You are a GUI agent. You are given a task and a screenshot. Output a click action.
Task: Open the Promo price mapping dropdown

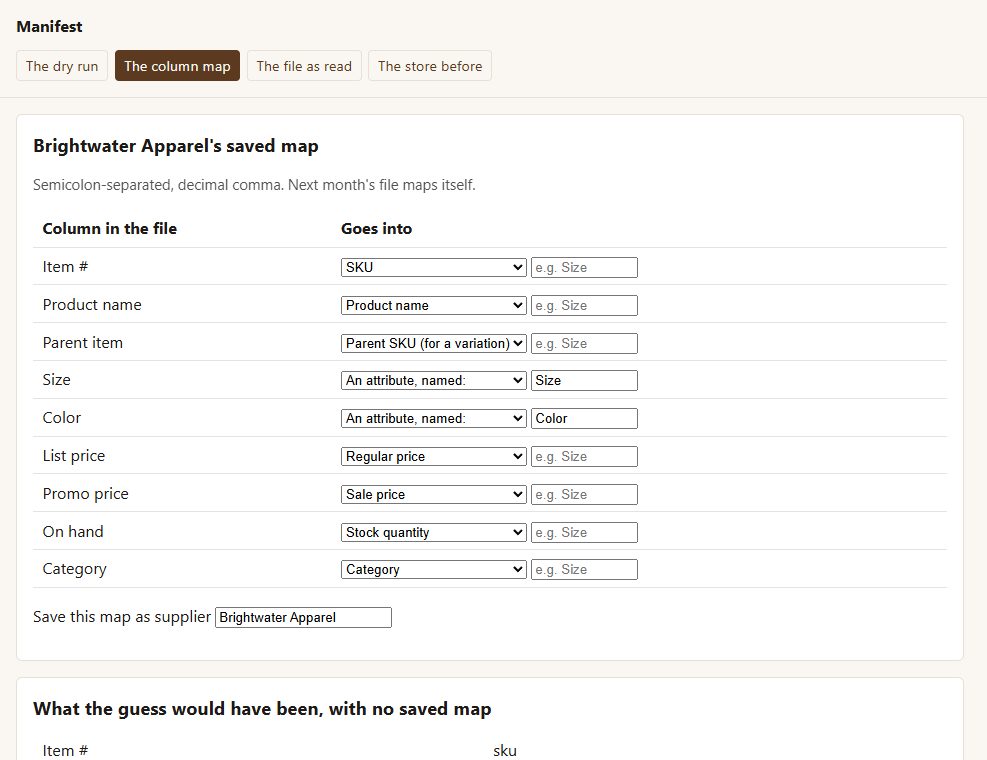pyautogui.click(x=434, y=494)
